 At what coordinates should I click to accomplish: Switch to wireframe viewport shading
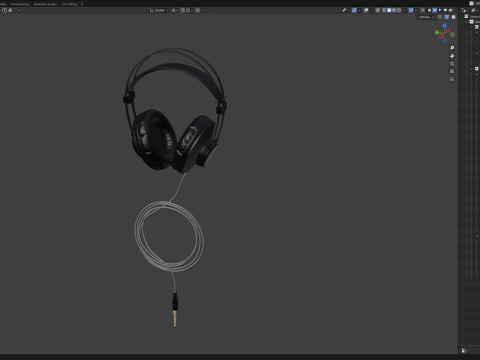[x=384, y=10]
